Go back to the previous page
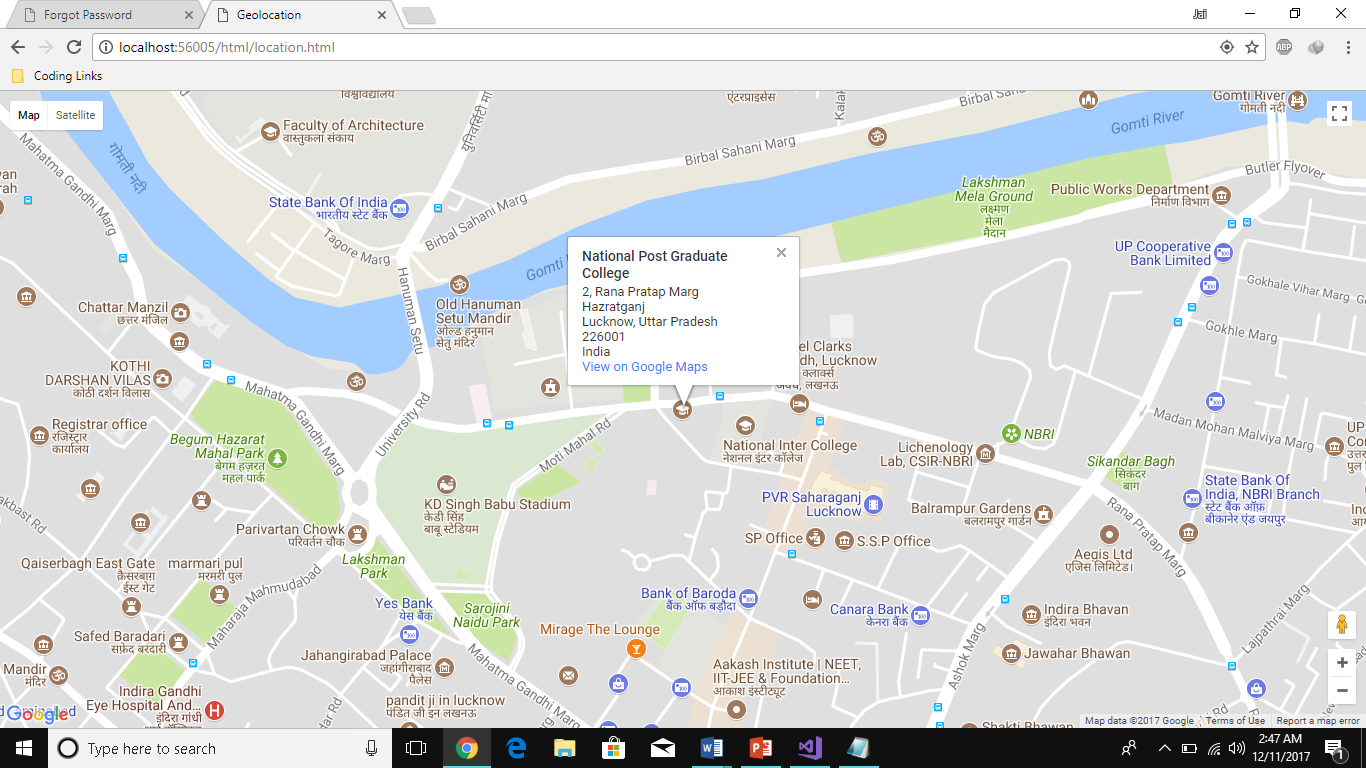1366x768 pixels. tap(17, 47)
